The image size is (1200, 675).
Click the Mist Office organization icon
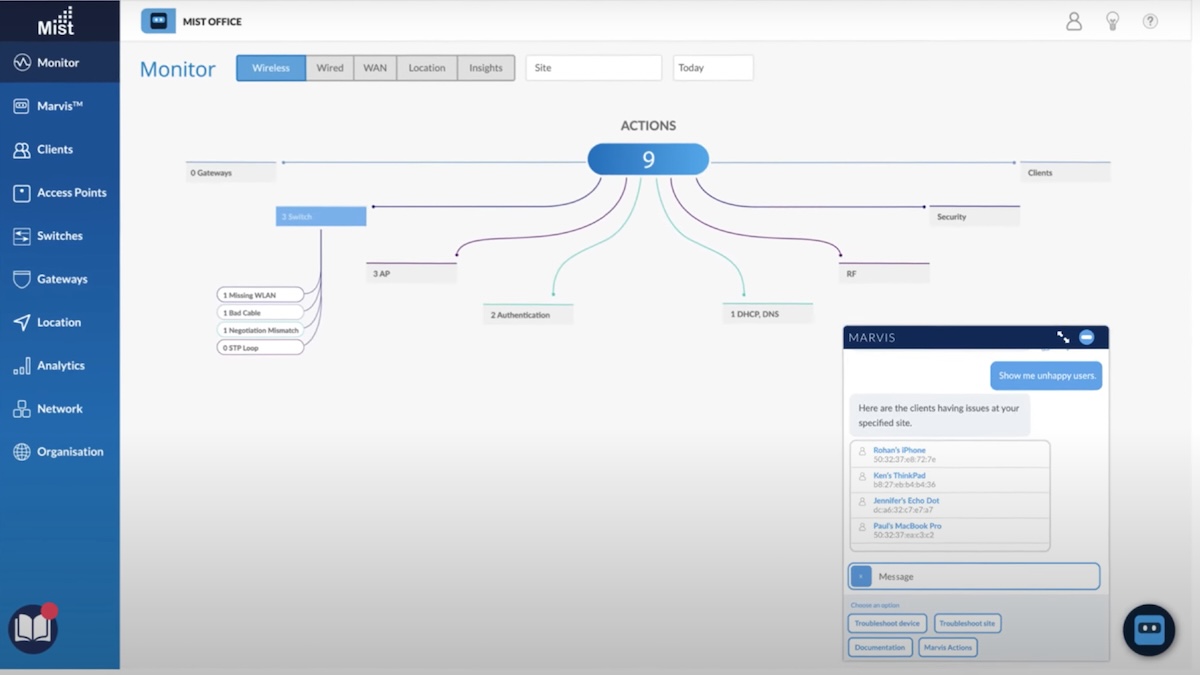click(x=158, y=21)
